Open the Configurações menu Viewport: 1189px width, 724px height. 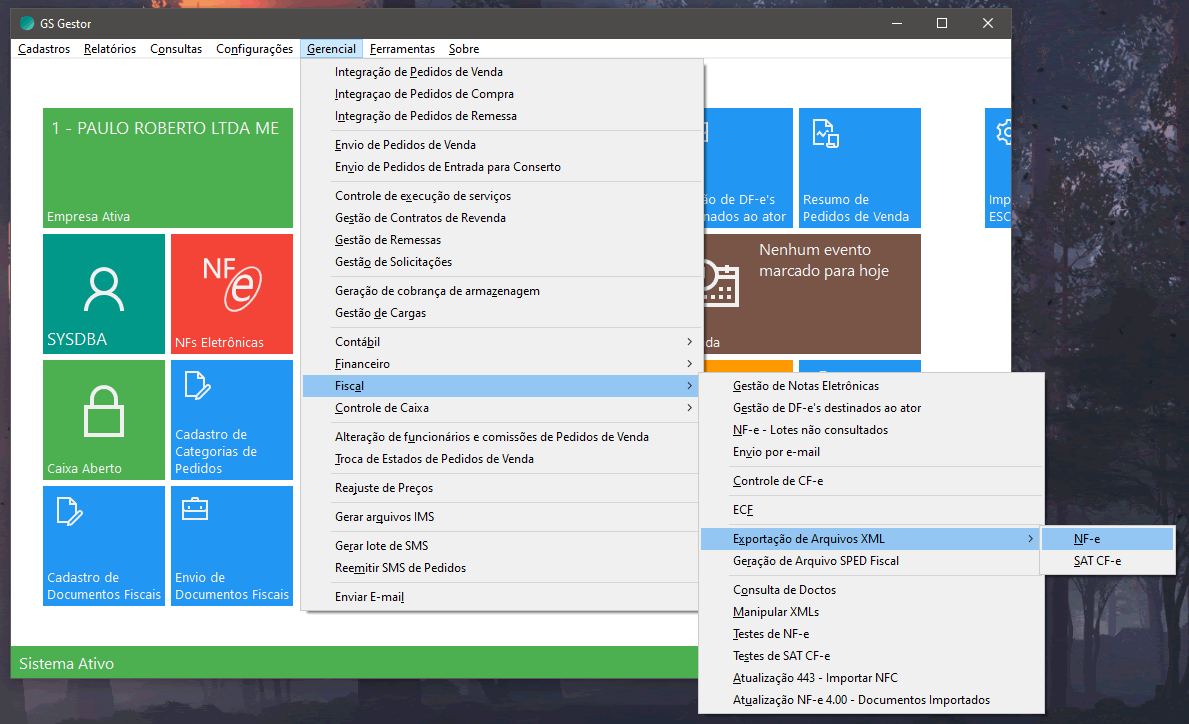[254, 49]
